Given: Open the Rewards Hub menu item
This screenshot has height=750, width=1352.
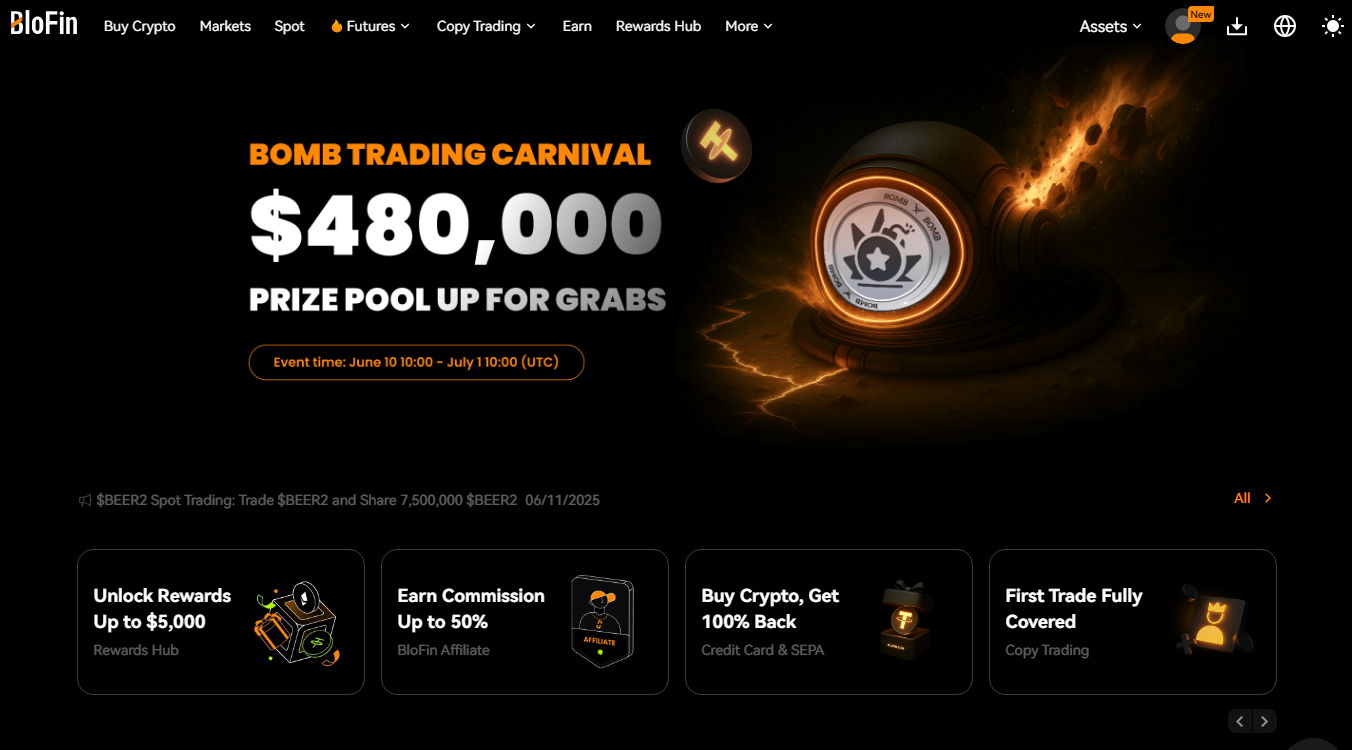Looking at the screenshot, I should [658, 26].
